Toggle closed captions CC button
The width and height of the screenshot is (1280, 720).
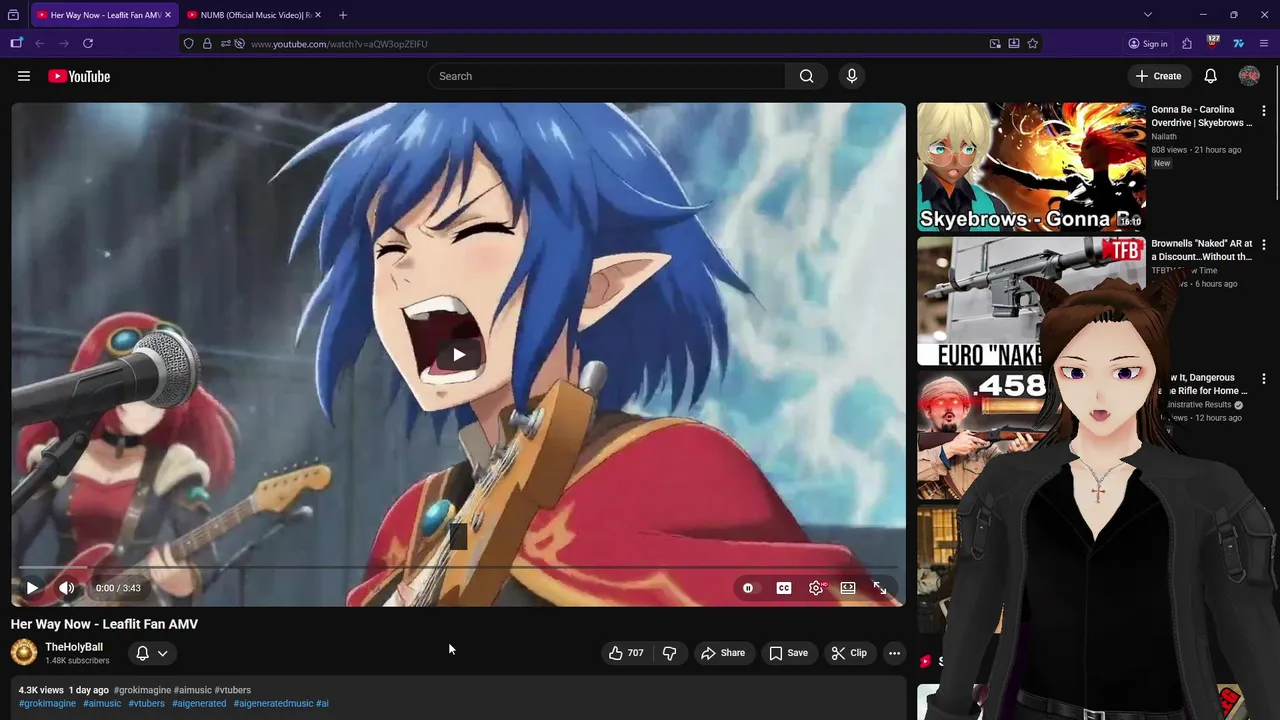784,588
